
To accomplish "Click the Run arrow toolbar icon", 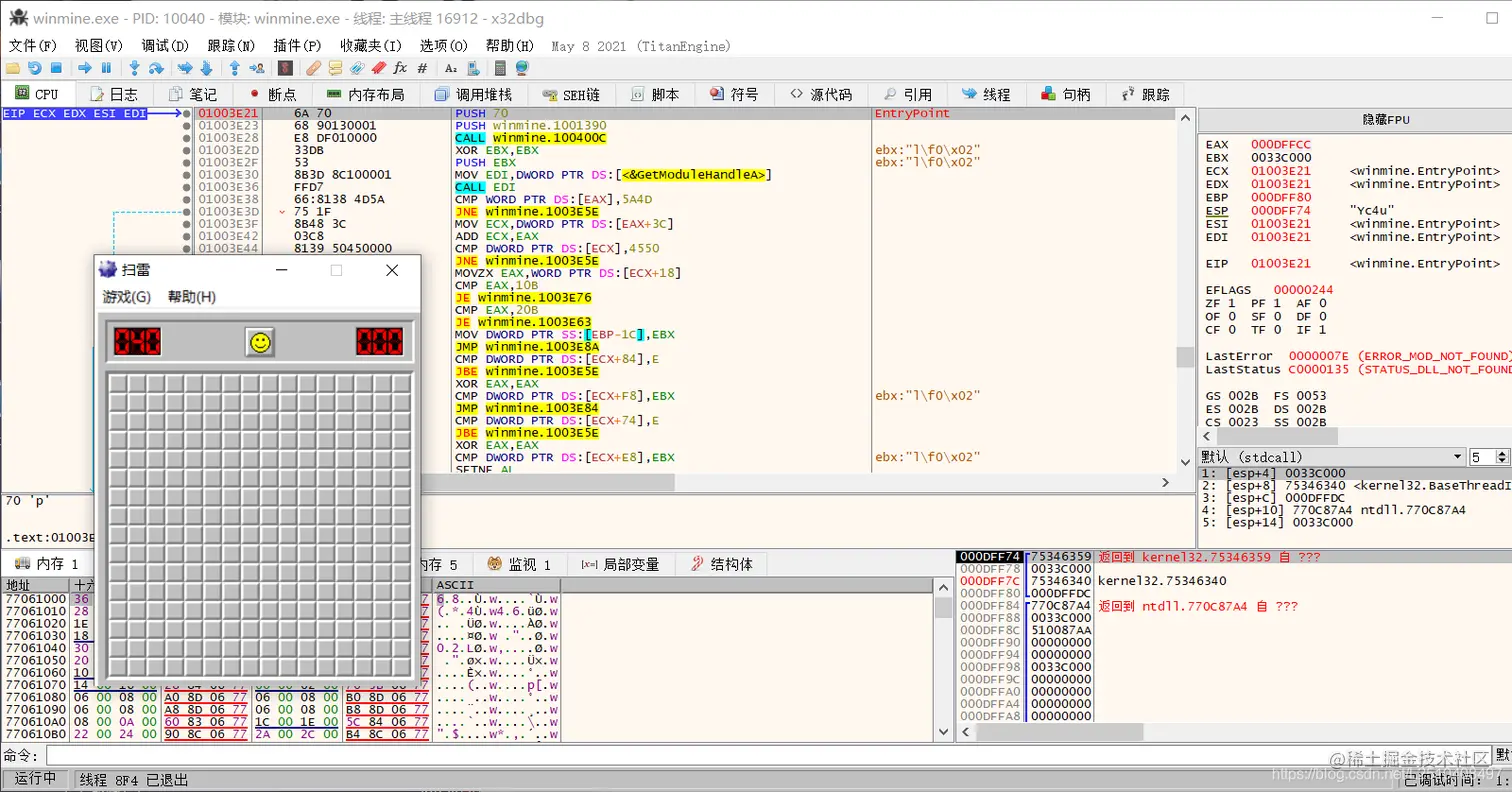I will (x=85, y=68).
